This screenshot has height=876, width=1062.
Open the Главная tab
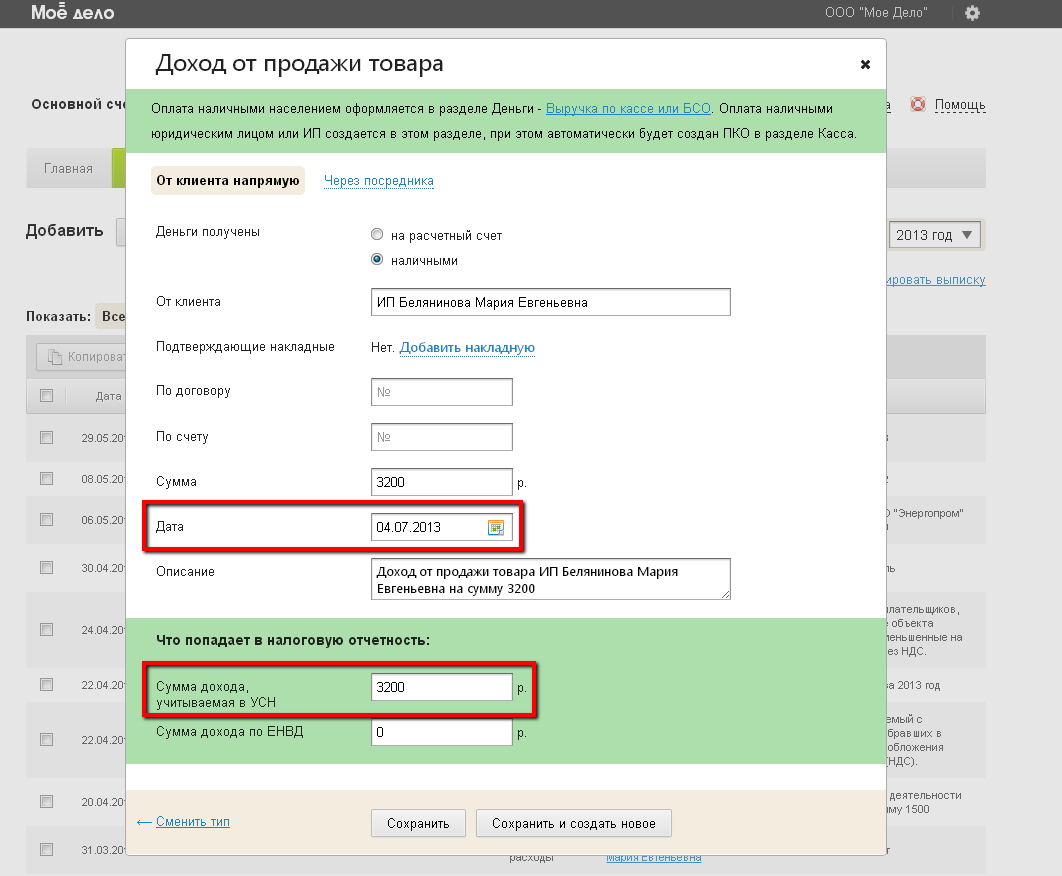pyautogui.click(x=68, y=169)
